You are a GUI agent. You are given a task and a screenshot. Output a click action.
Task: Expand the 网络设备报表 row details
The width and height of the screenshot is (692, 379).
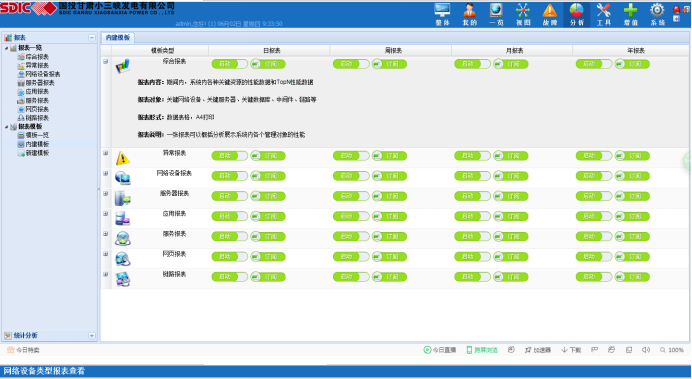[105, 173]
